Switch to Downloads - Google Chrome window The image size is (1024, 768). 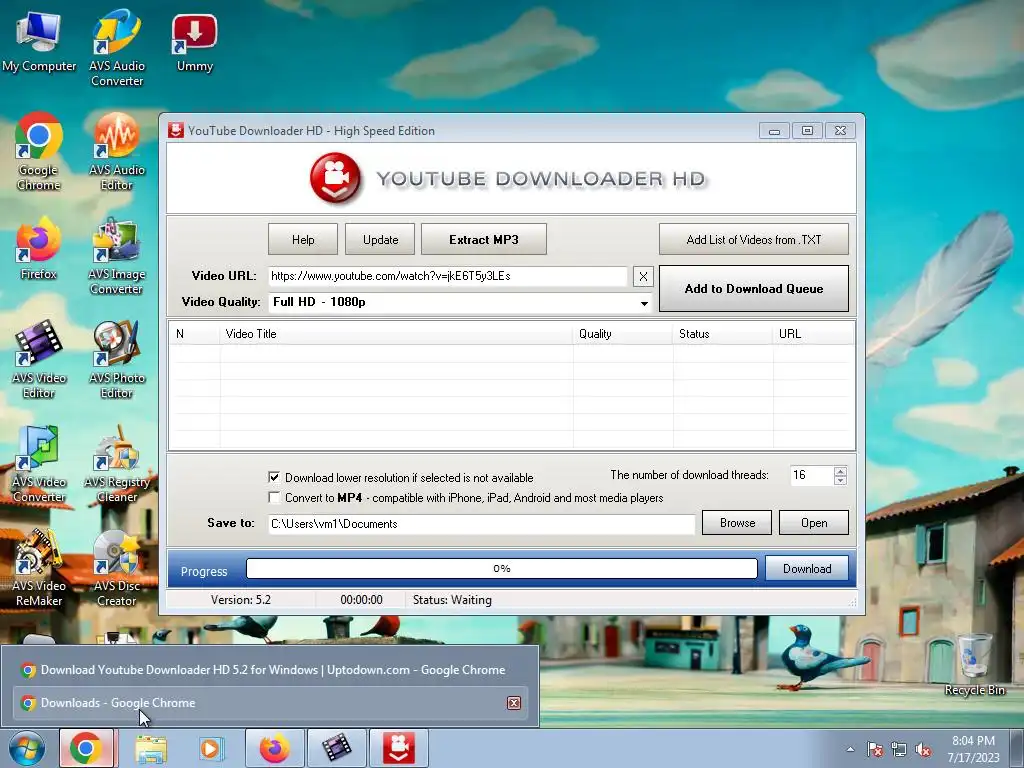269,703
